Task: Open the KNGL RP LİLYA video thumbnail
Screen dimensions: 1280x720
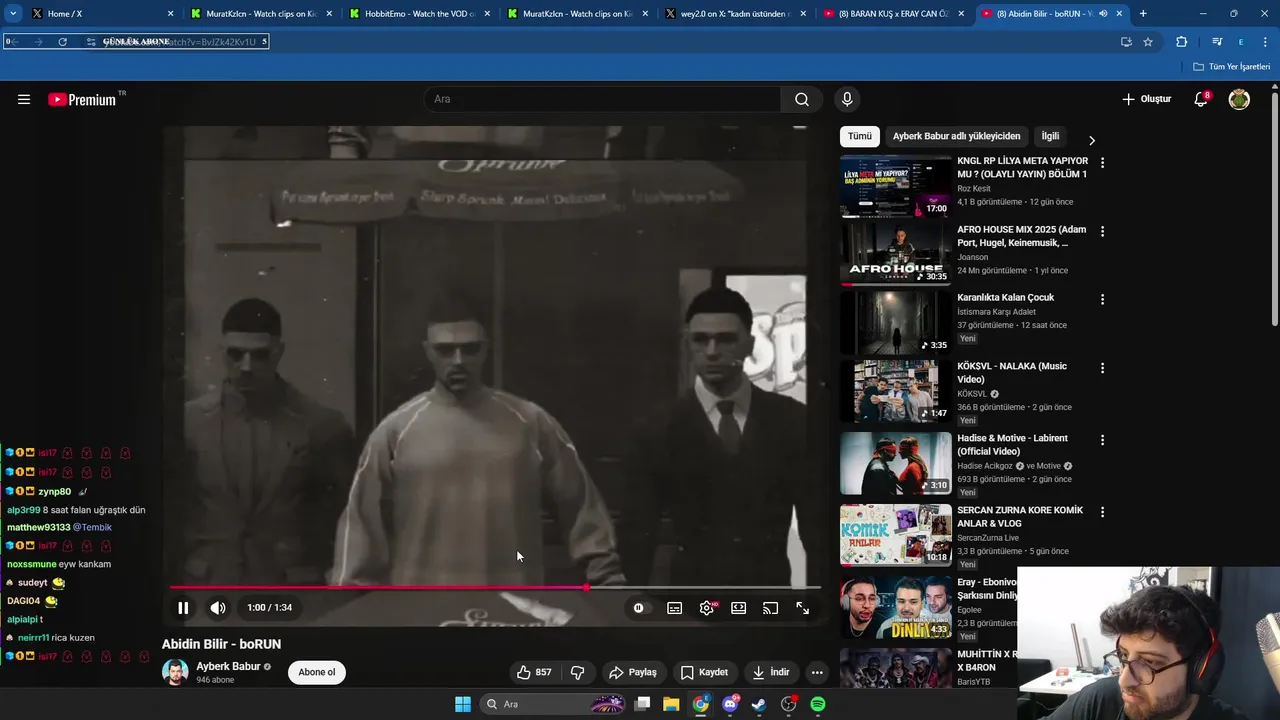Action: pyautogui.click(x=896, y=186)
